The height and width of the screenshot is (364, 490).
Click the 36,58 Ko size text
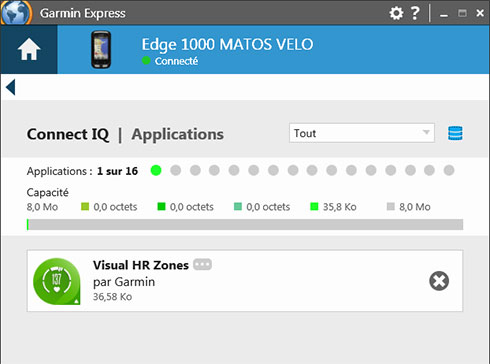[112, 297]
